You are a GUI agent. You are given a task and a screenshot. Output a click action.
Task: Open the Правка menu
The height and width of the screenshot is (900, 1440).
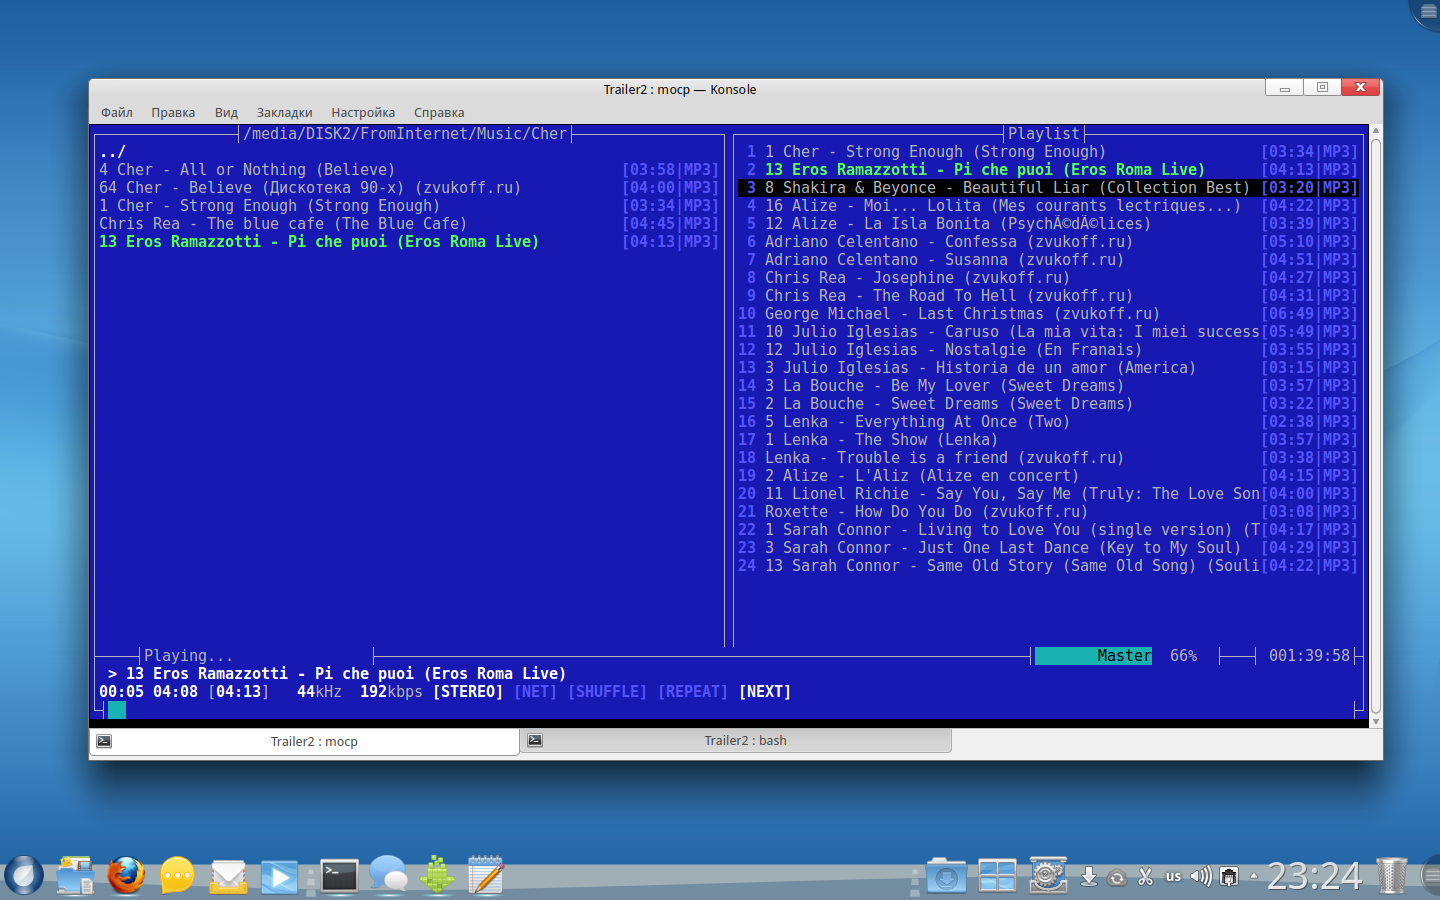[173, 113]
